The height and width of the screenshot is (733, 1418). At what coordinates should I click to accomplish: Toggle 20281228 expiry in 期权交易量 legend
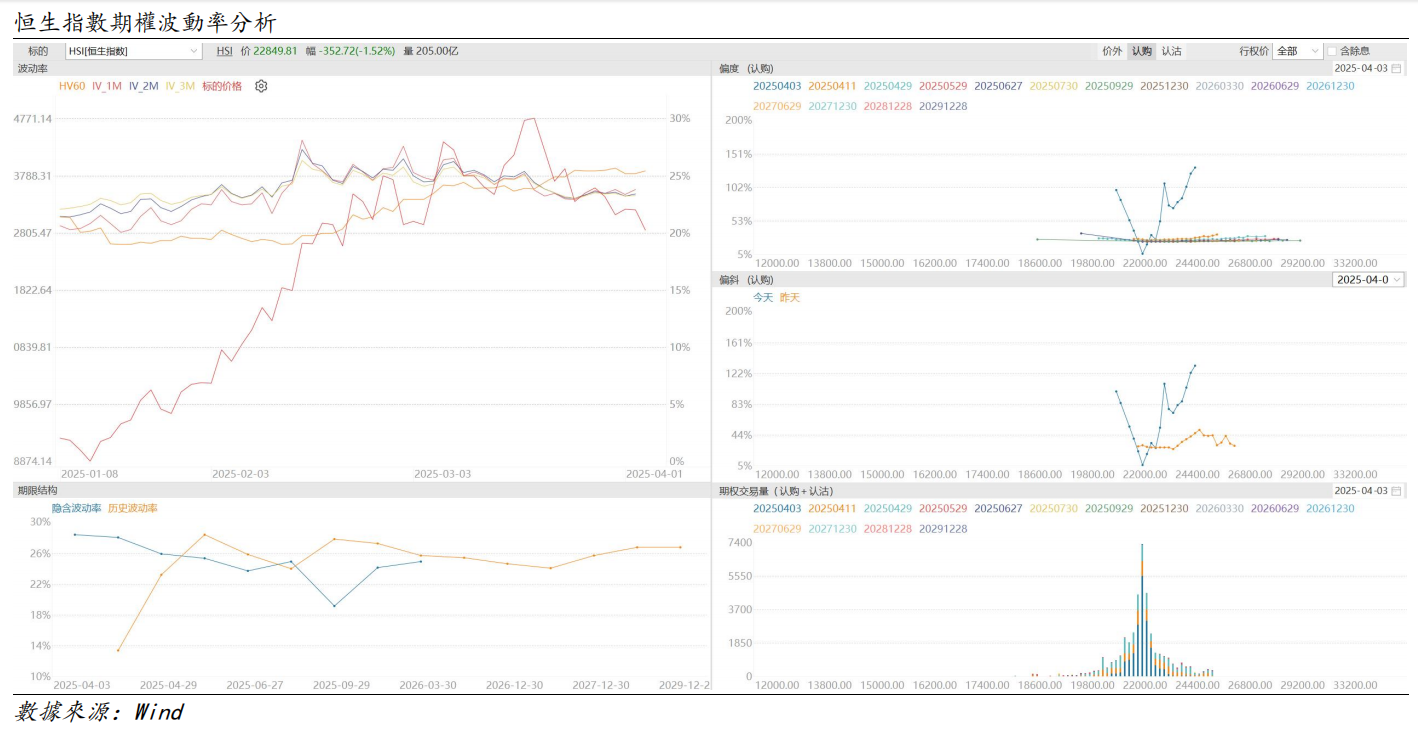(x=888, y=528)
